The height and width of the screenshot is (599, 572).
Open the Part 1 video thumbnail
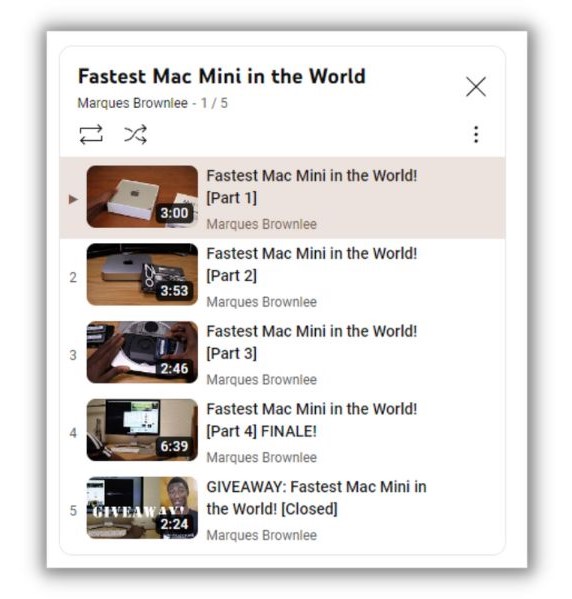(142, 197)
